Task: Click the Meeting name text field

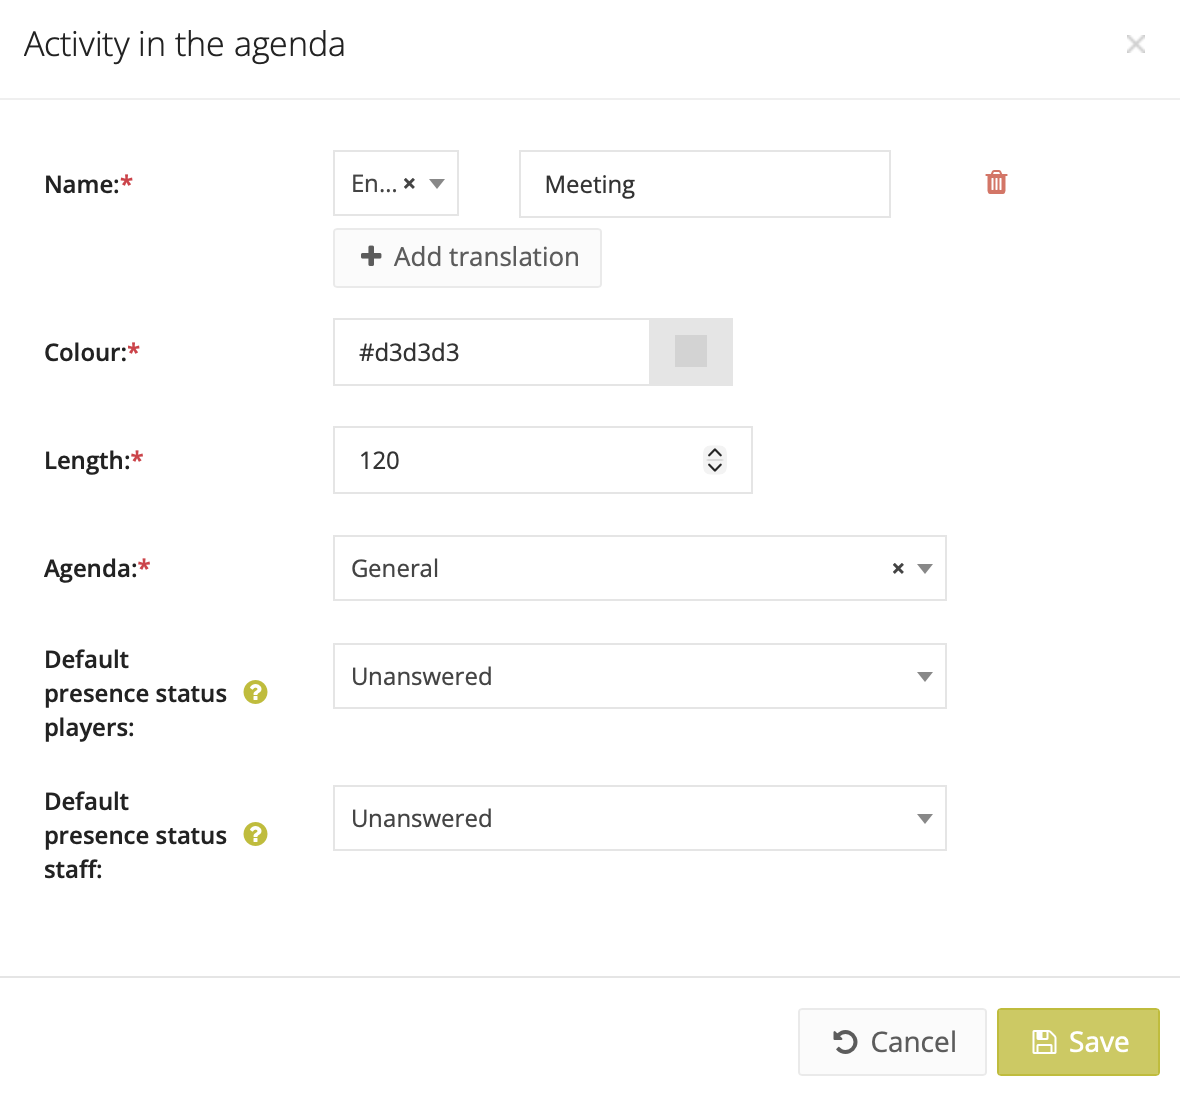Action: point(704,184)
